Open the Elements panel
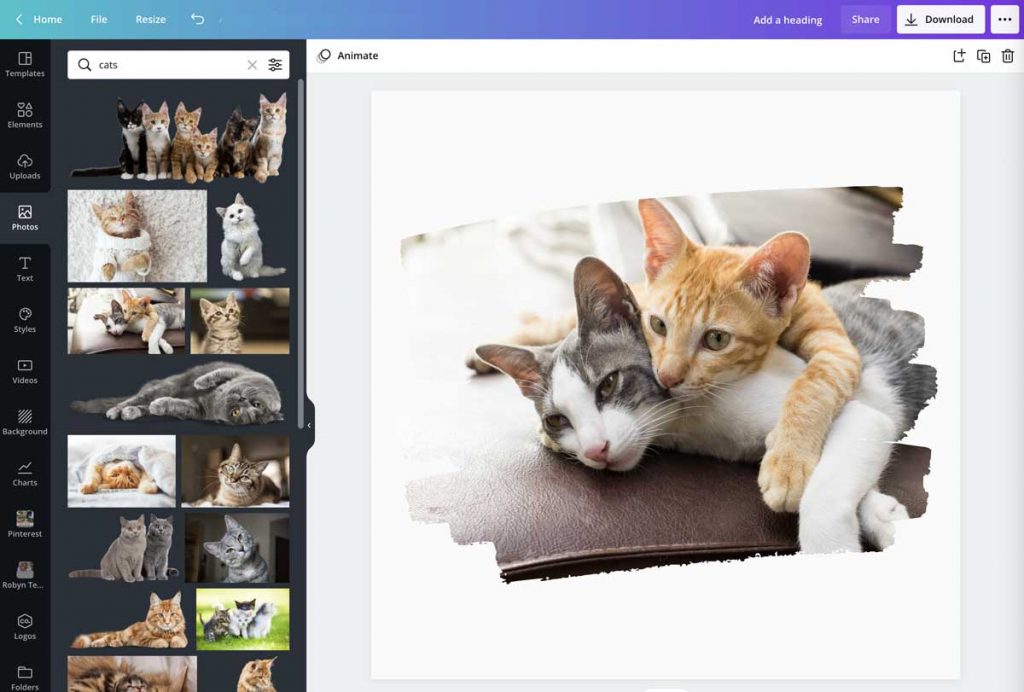Screen dimensions: 1024x692 (25, 113)
